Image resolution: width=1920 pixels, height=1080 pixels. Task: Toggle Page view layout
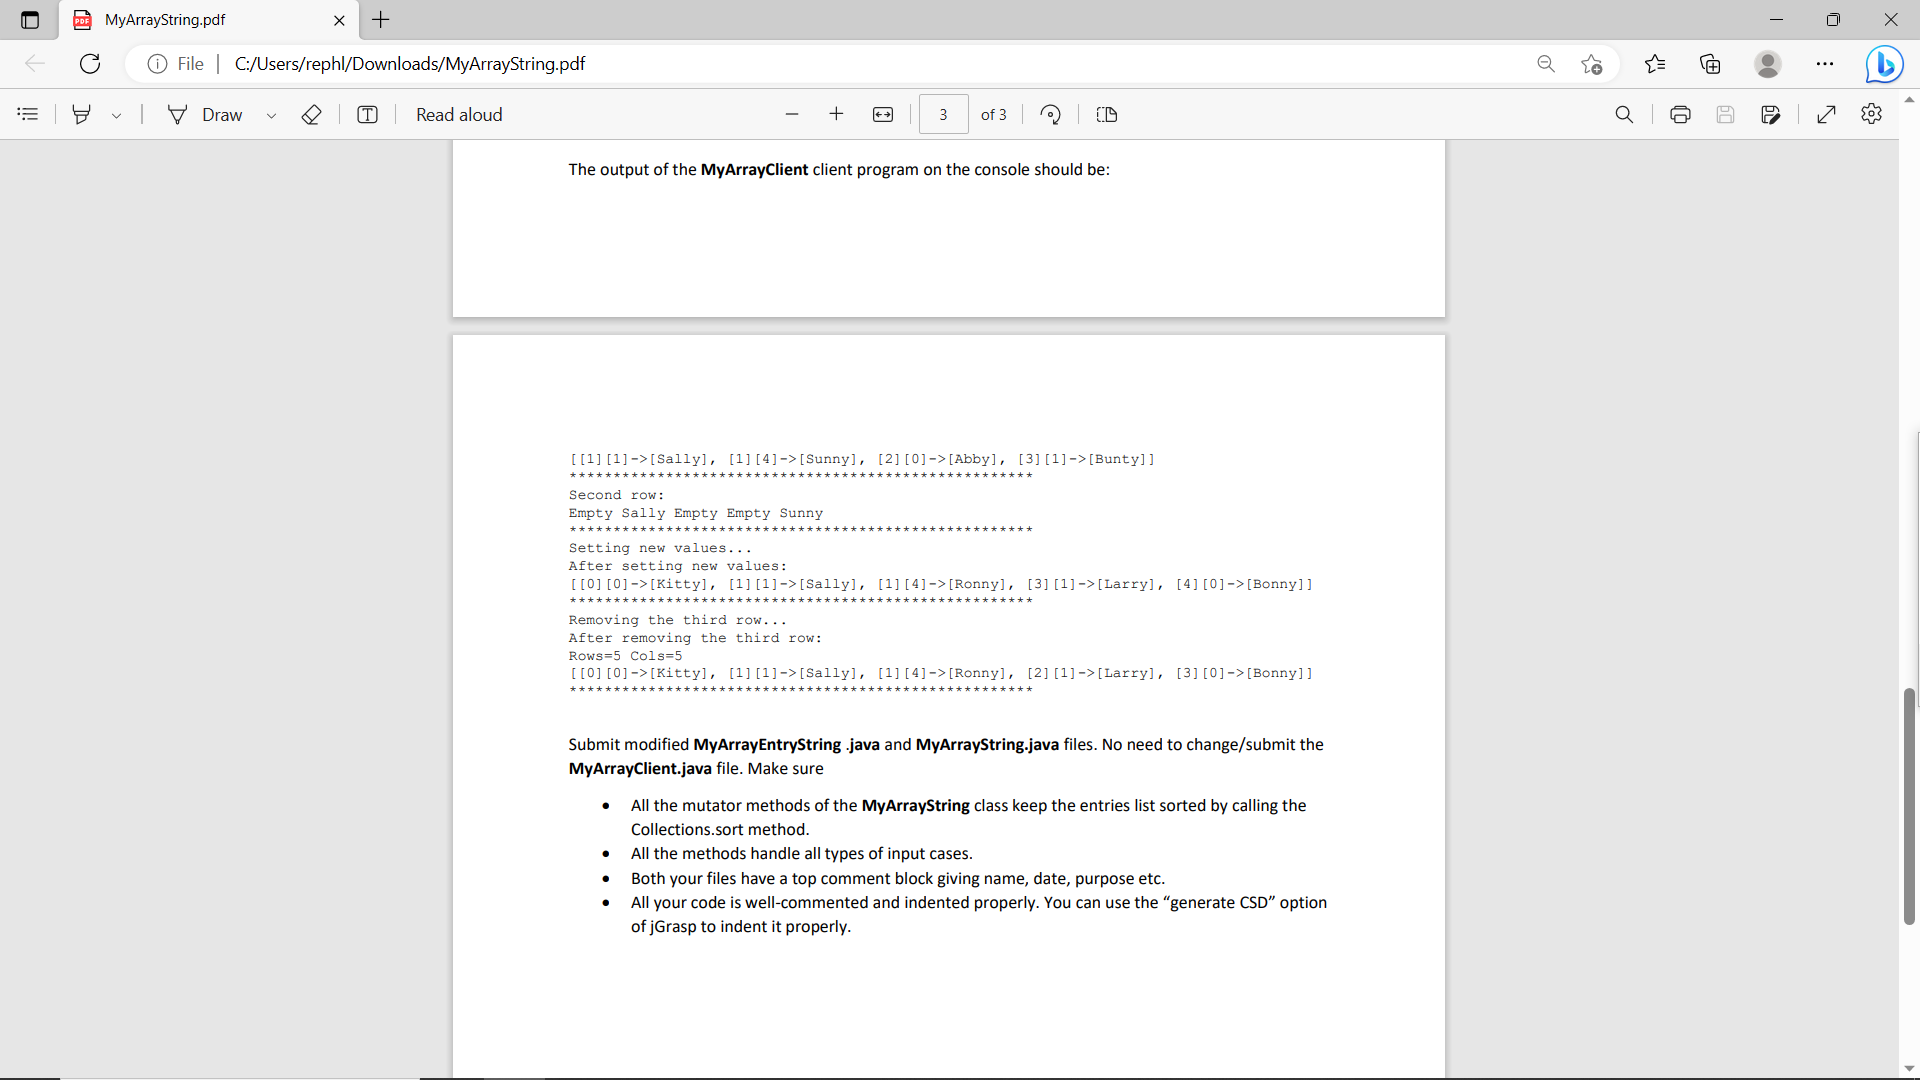point(1107,115)
